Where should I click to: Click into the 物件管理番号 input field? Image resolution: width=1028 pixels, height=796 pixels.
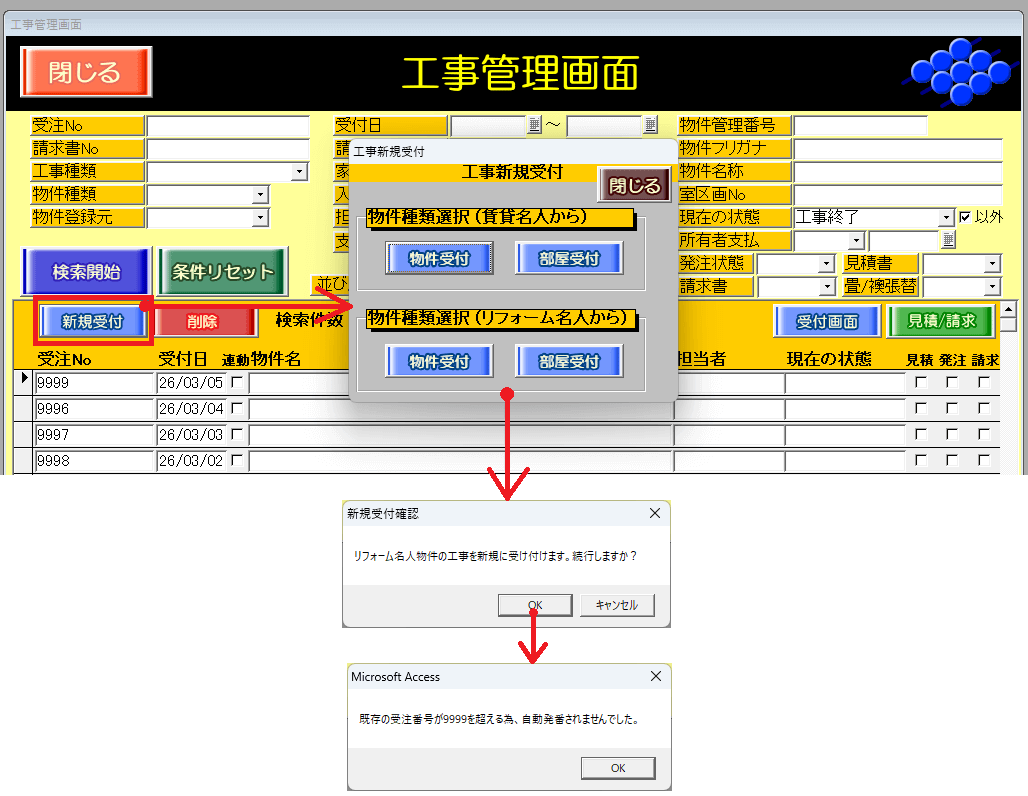click(860, 125)
